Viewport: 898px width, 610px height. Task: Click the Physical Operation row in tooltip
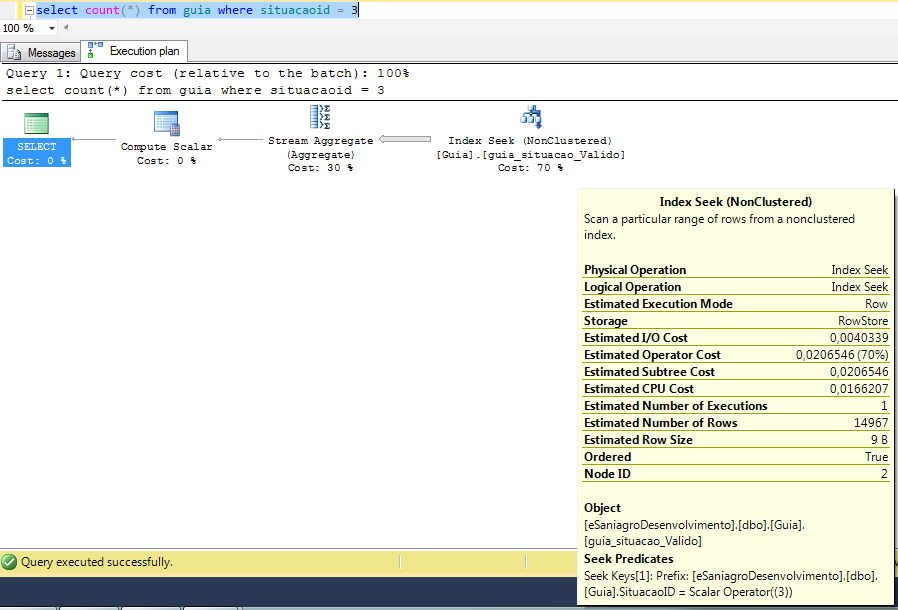(735, 270)
